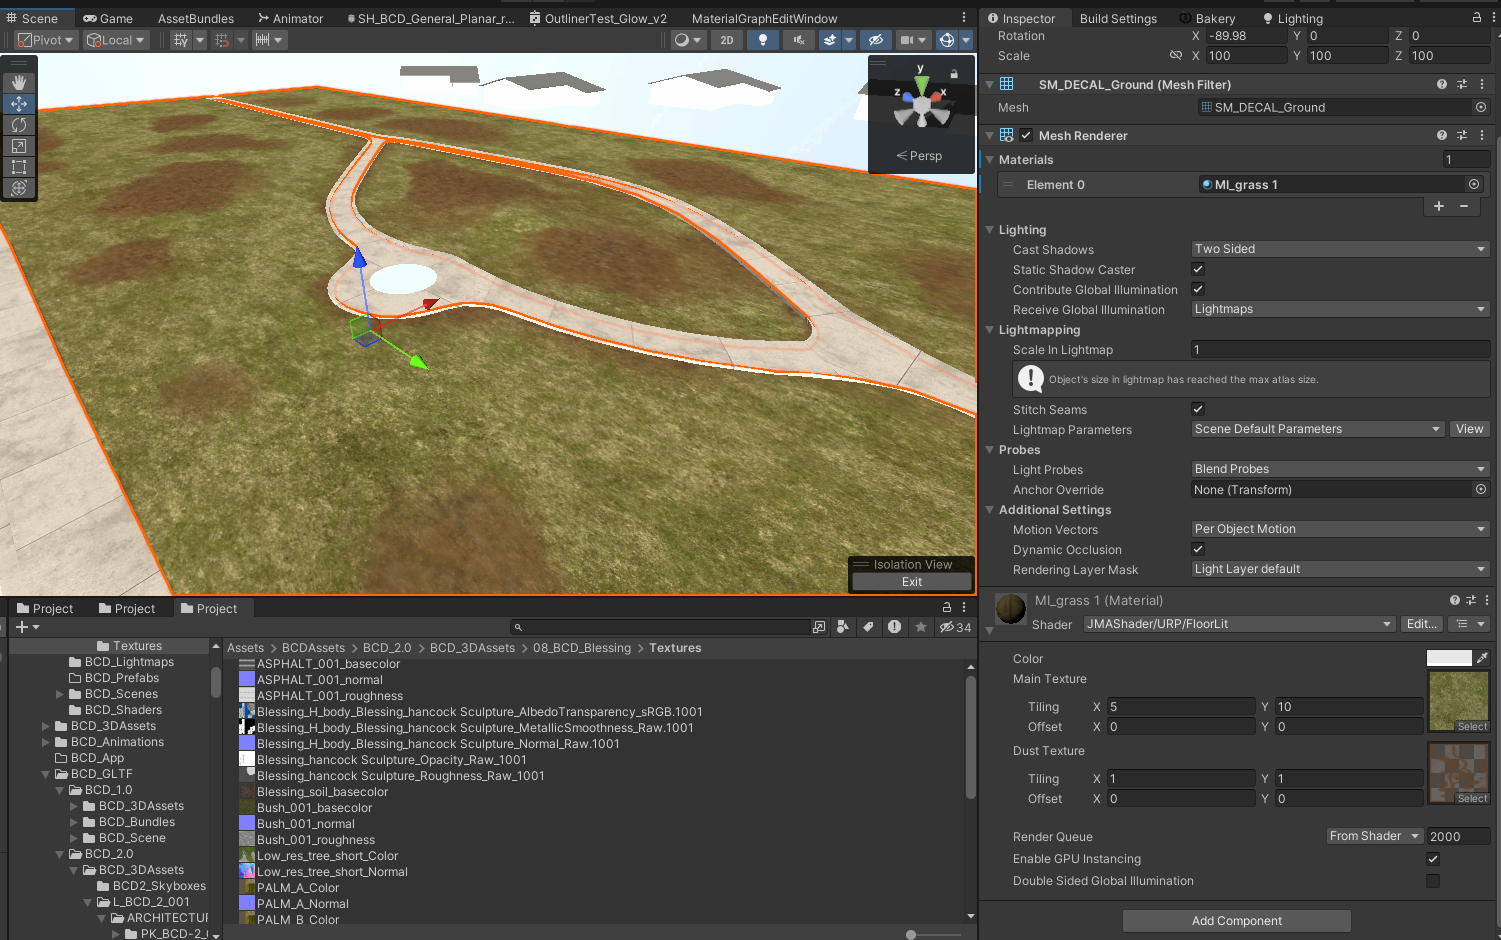Enable Double Sided Global Illumination
This screenshot has width=1501, height=940.
tap(1433, 881)
